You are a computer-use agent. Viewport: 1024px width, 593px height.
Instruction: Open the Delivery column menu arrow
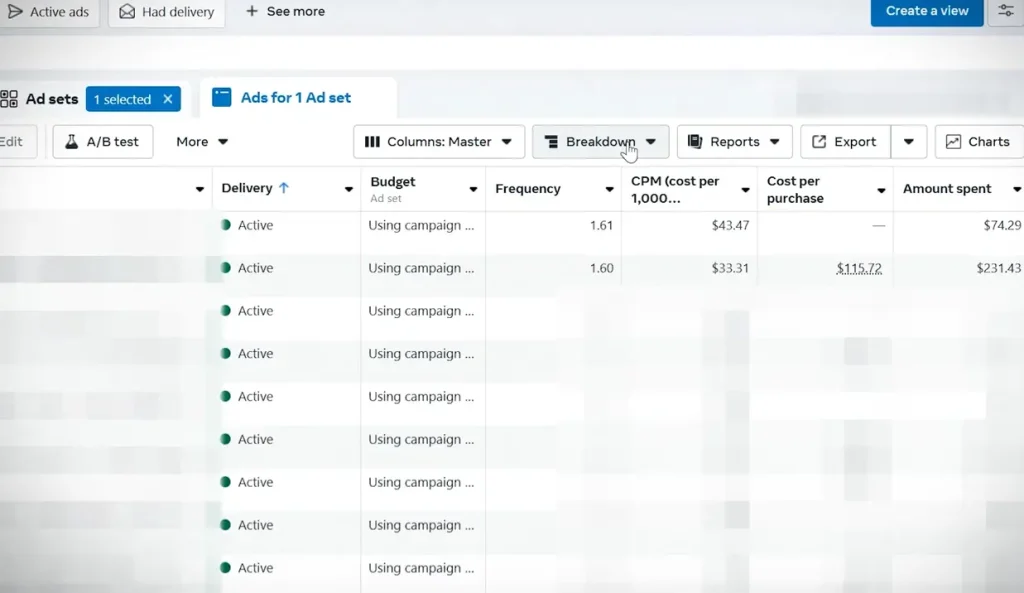(x=349, y=189)
